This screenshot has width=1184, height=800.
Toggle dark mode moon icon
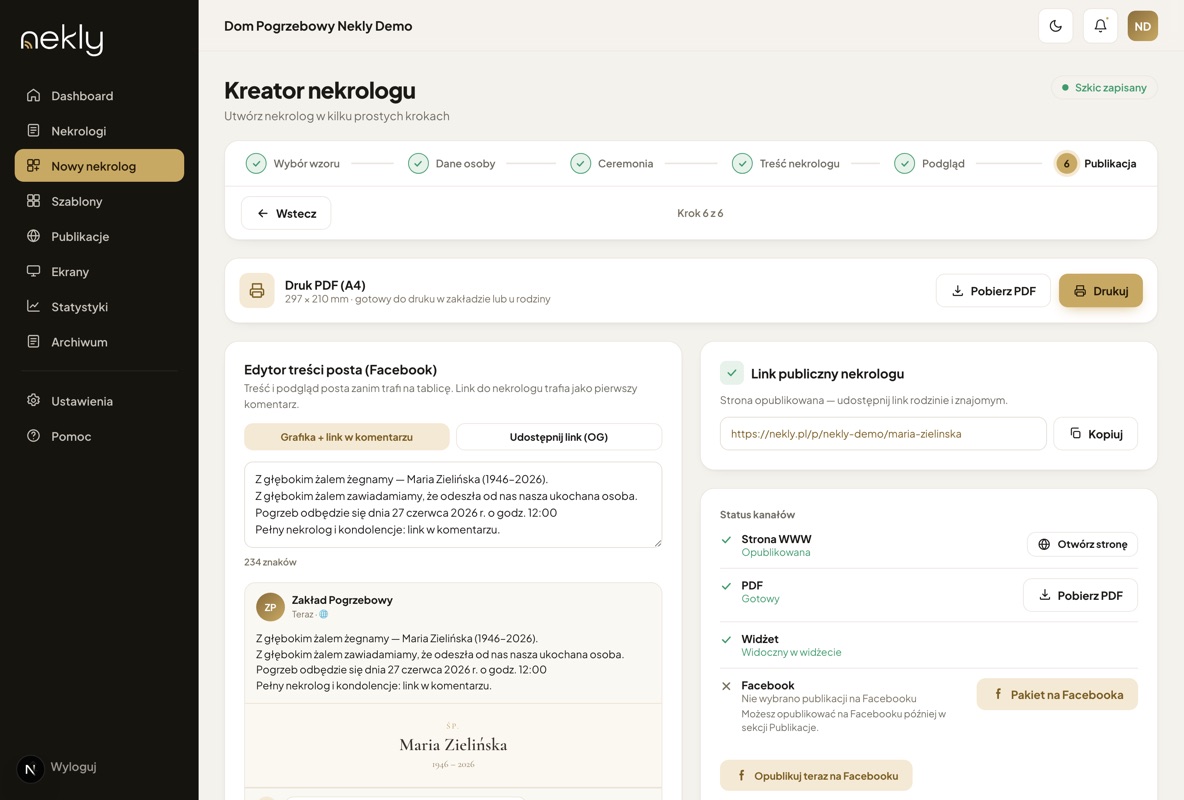(1056, 26)
